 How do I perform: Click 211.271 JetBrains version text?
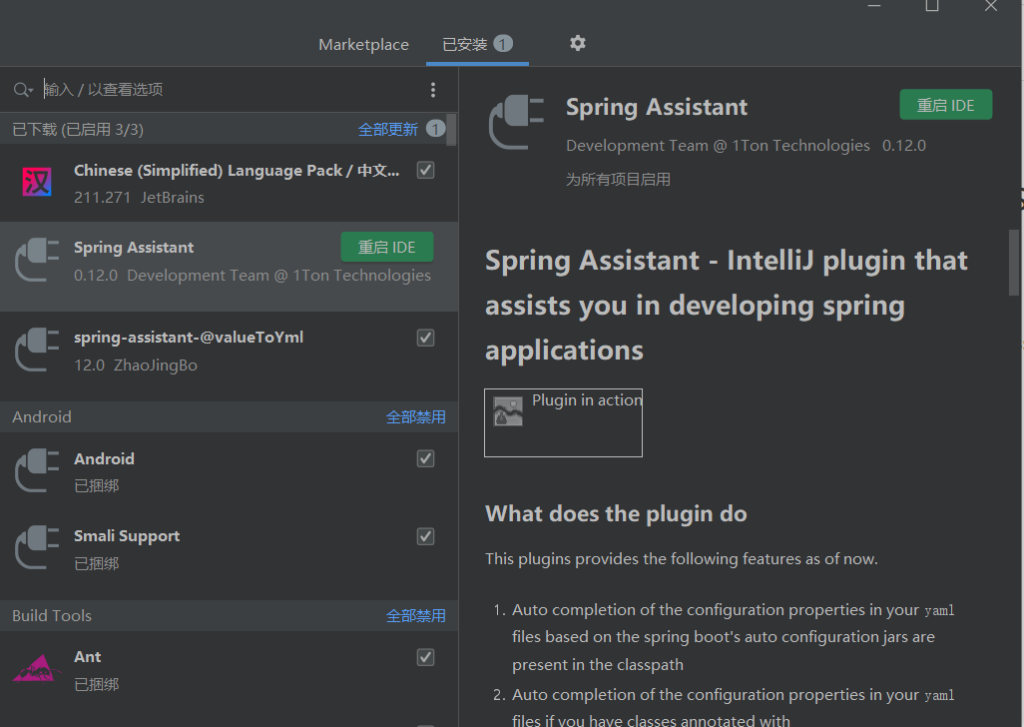point(139,197)
